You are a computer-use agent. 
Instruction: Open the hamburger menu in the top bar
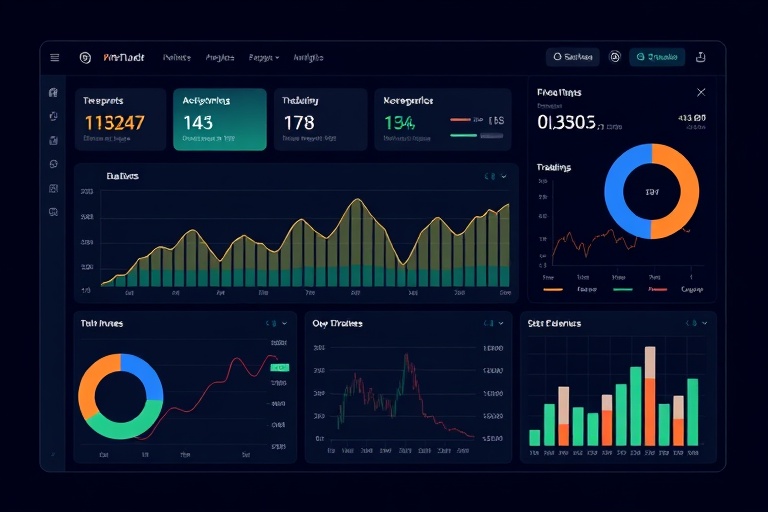[54, 58]
